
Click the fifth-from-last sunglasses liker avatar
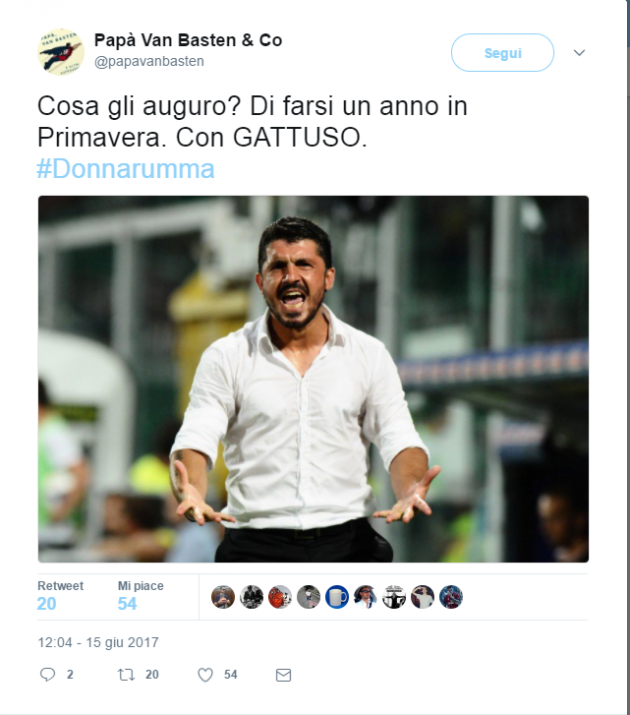pyautogui.click(x=366, y=597)
